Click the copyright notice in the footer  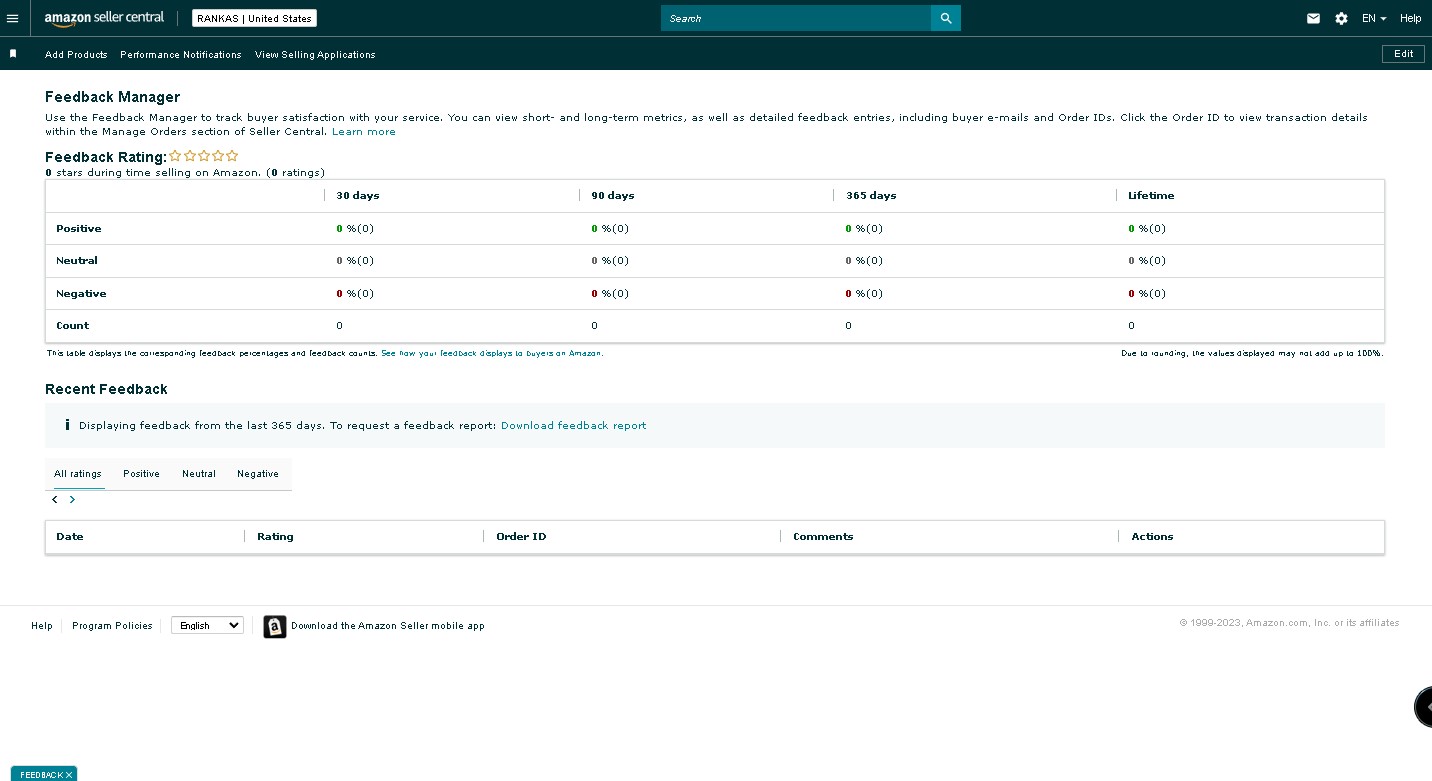[x=1289, y=623]
